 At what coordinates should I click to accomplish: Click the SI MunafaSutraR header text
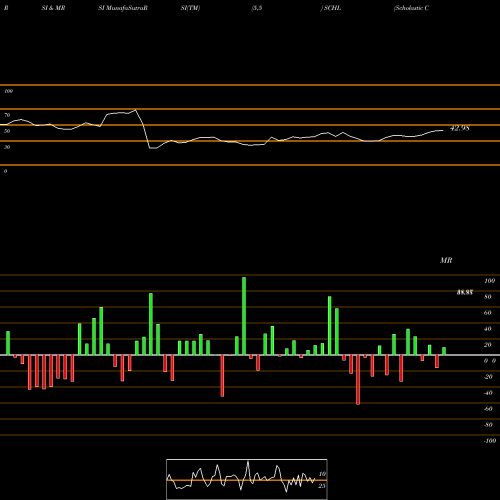(x=123, y=8)
